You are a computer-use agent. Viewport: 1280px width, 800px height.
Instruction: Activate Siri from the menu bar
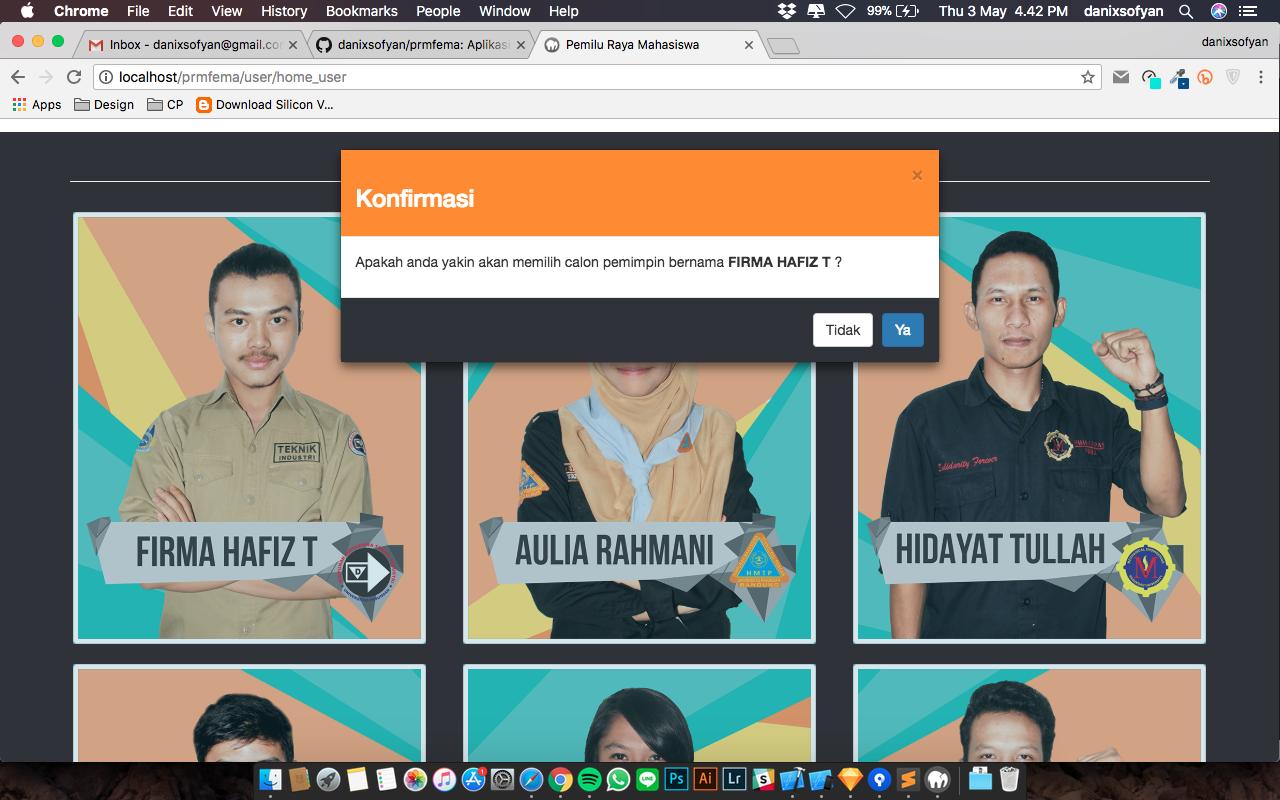1218,11
